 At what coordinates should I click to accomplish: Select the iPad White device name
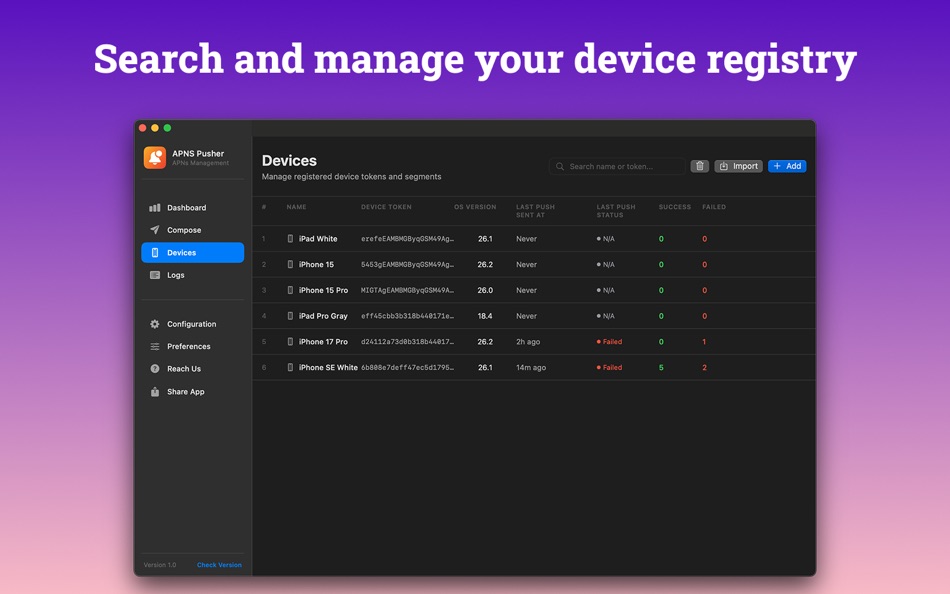[317, 239]
